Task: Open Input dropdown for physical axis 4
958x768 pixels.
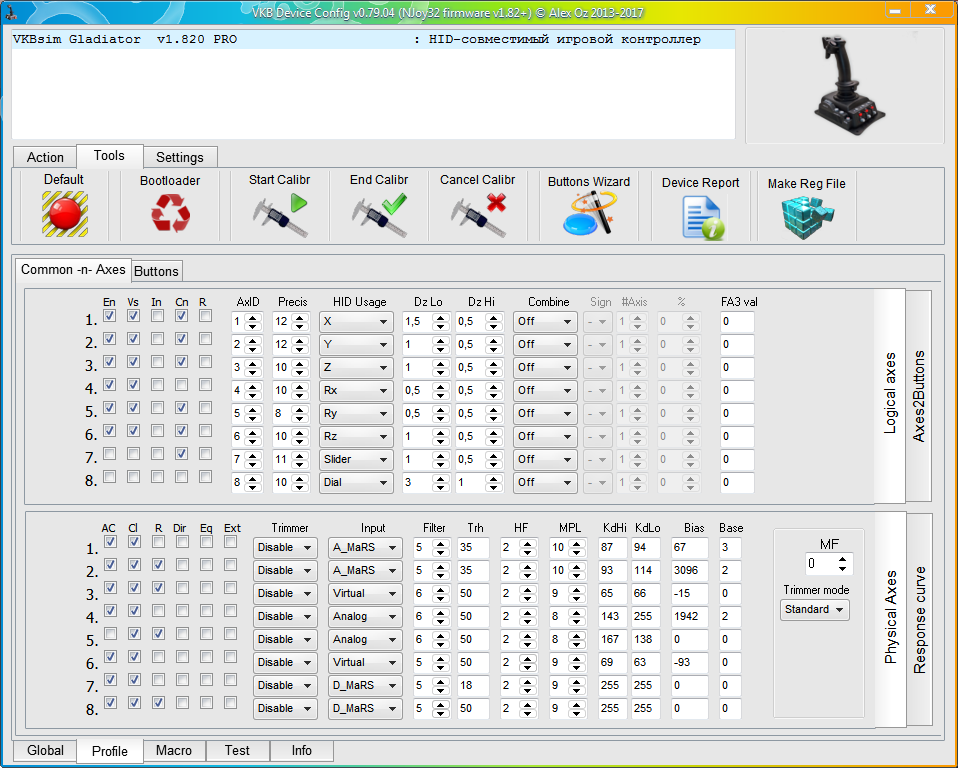Action: coord(365,616)
